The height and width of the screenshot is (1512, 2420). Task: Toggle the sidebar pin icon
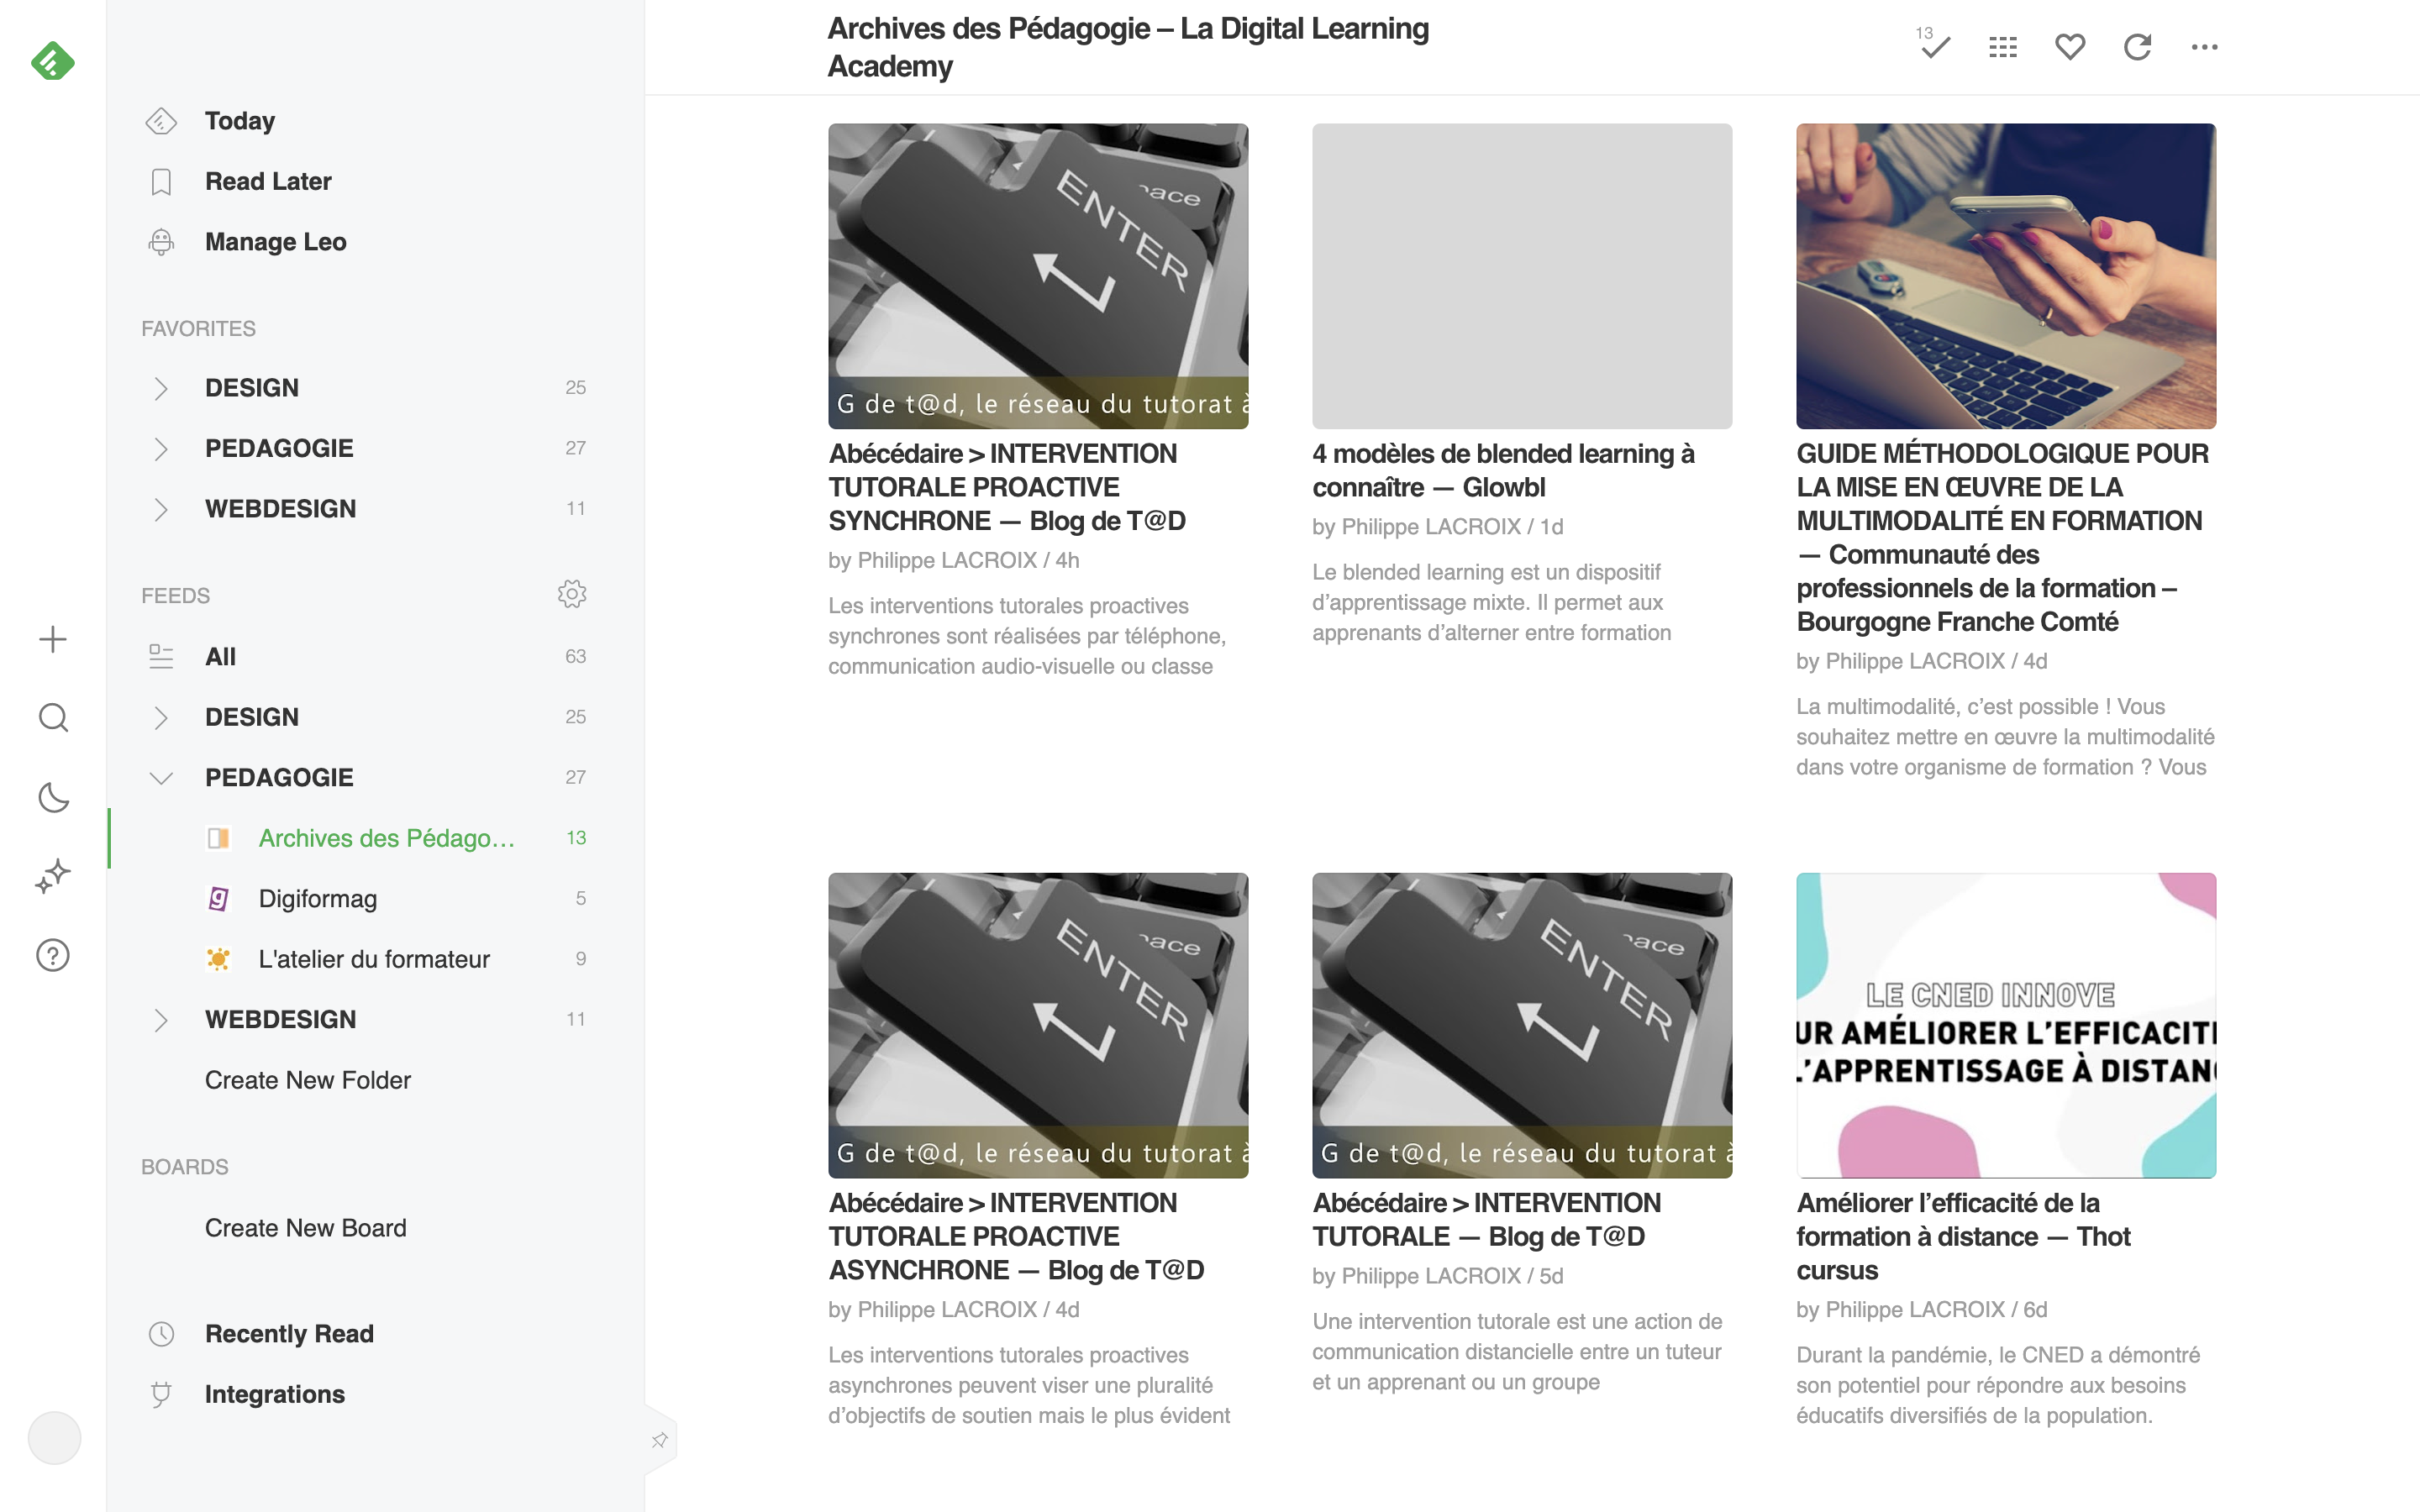[x=659, y=1440]
